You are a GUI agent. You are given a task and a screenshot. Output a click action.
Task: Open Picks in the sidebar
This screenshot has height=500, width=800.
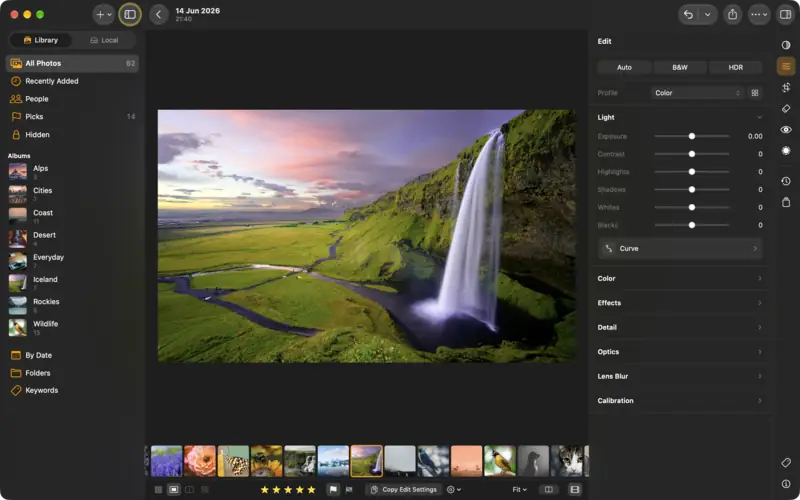tap(72, 117)
